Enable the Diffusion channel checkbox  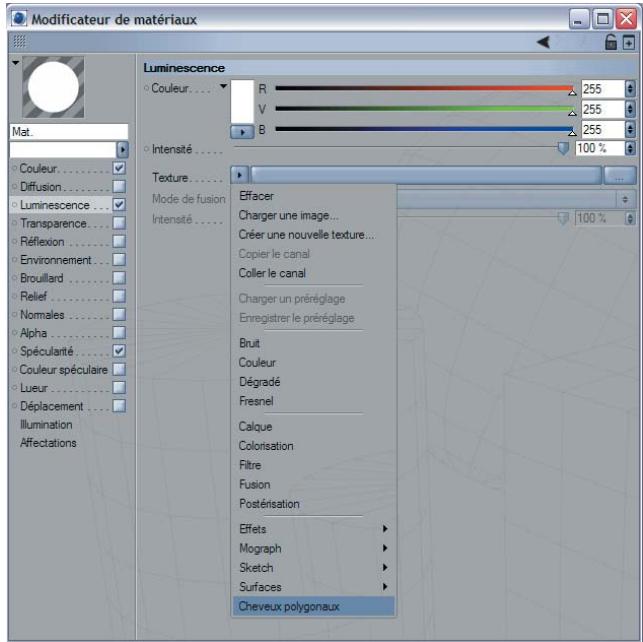(x=119, y=186)
